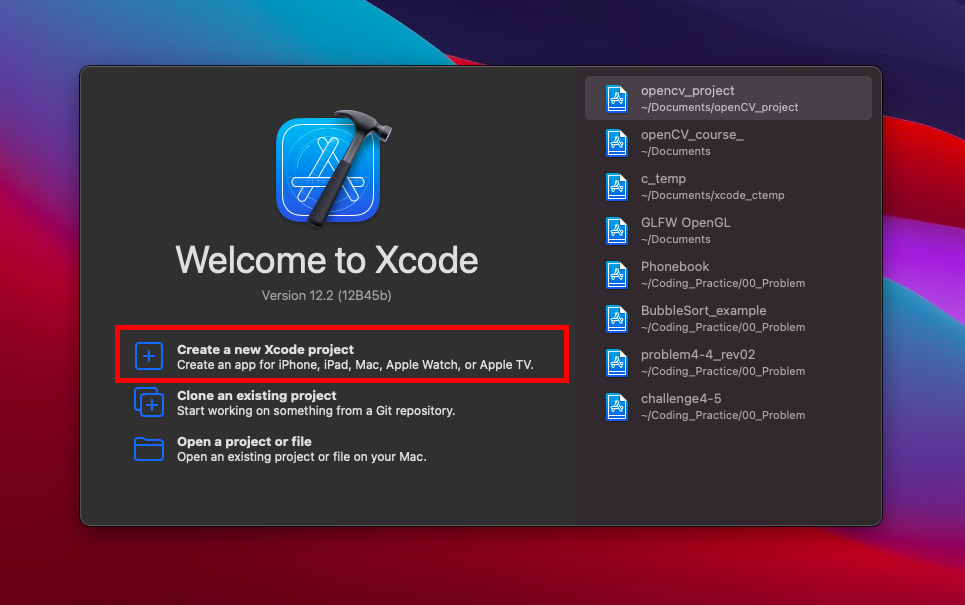Click the c_temp project file icon
Image resolution: width=965 pixels, height=605 pixels.
tap(617, 186)
